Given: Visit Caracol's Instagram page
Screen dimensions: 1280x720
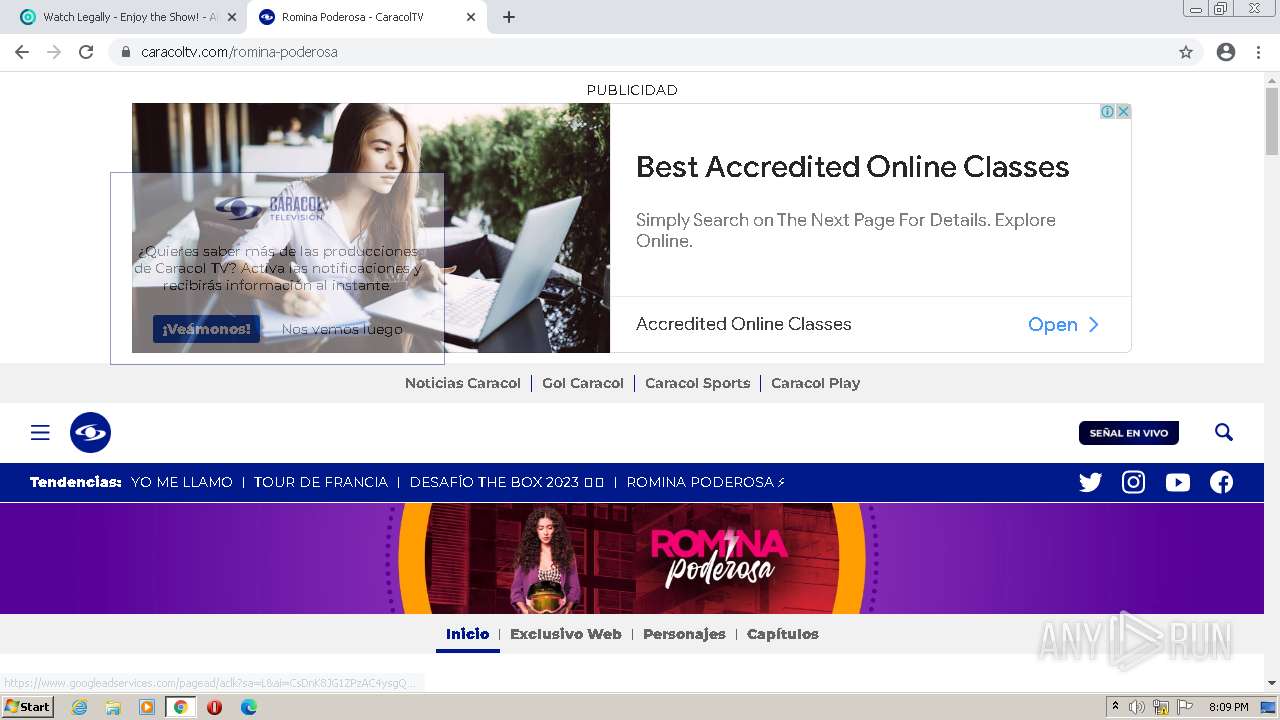Looking at the screenshot, I should tap(1133, 482).
